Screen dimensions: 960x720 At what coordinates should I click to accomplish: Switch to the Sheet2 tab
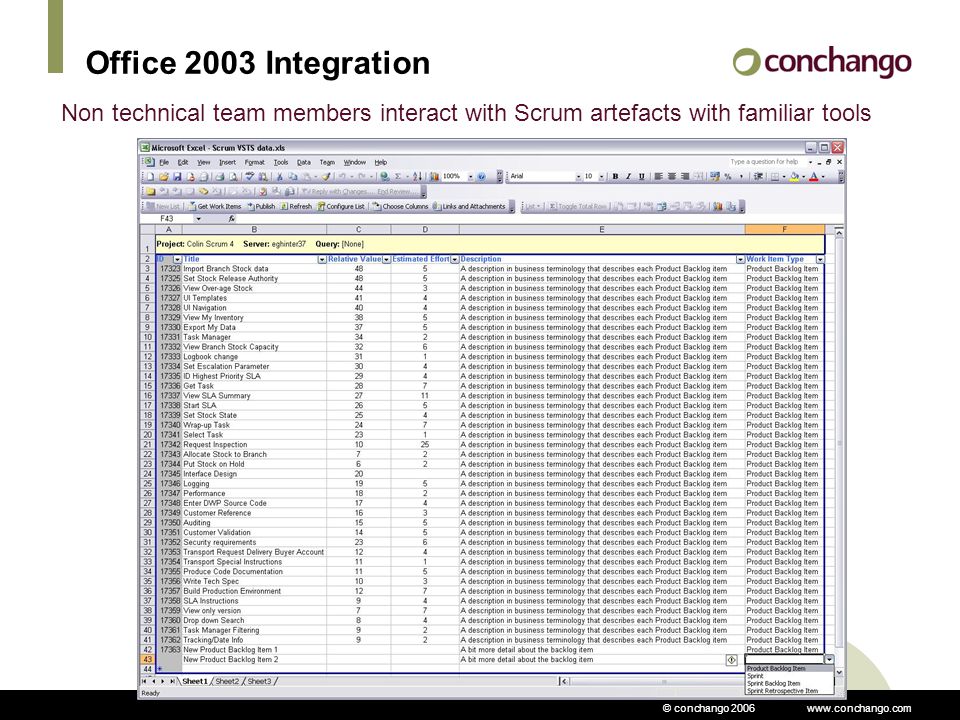(x=227, y=681)
